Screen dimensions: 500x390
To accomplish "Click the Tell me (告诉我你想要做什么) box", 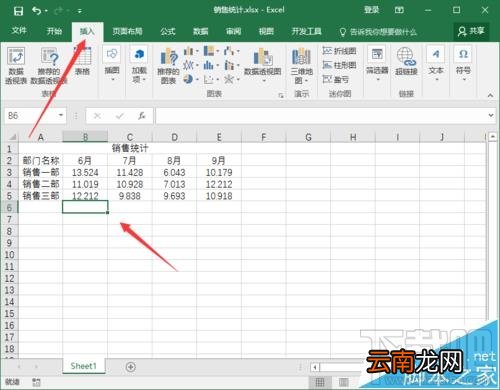I will [x=378, y=32].
